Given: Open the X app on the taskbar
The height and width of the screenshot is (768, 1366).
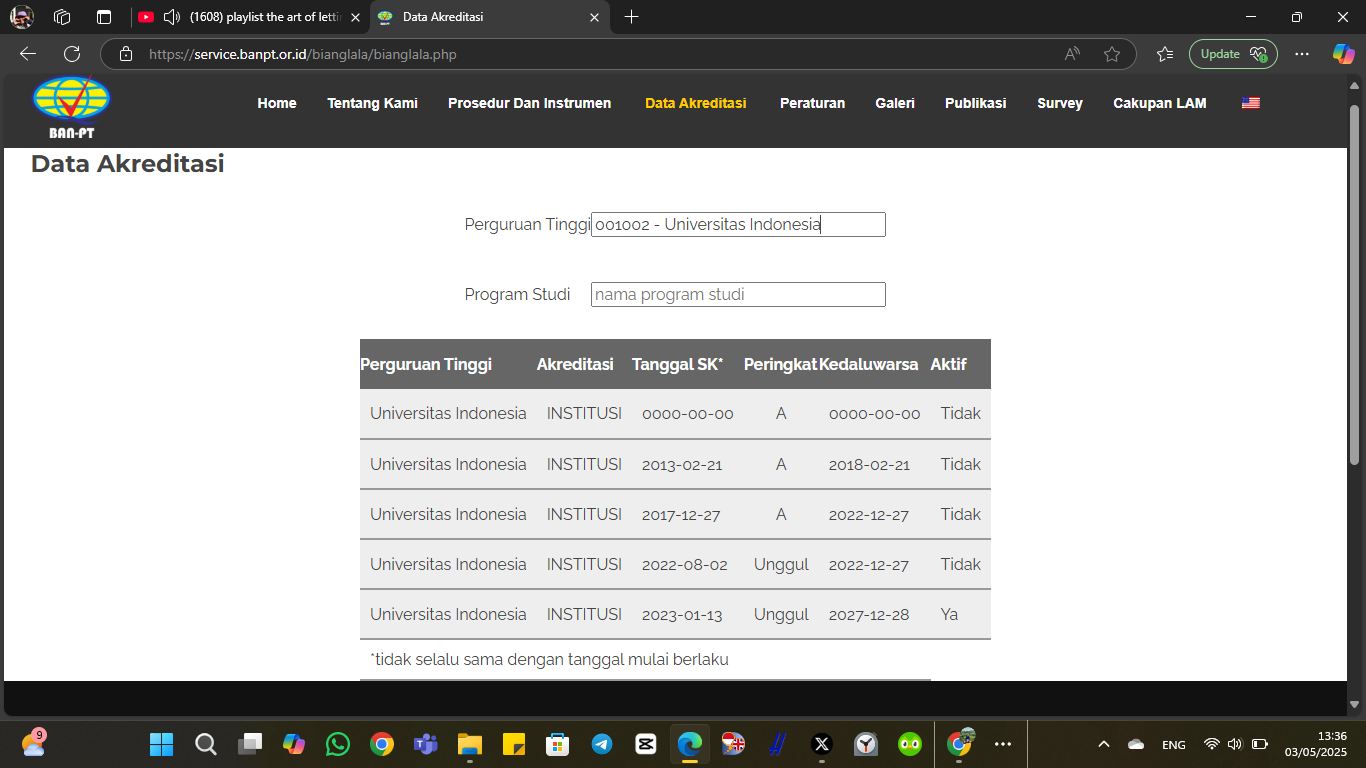Looking at the screenshot, I should (x=821, y=744).
